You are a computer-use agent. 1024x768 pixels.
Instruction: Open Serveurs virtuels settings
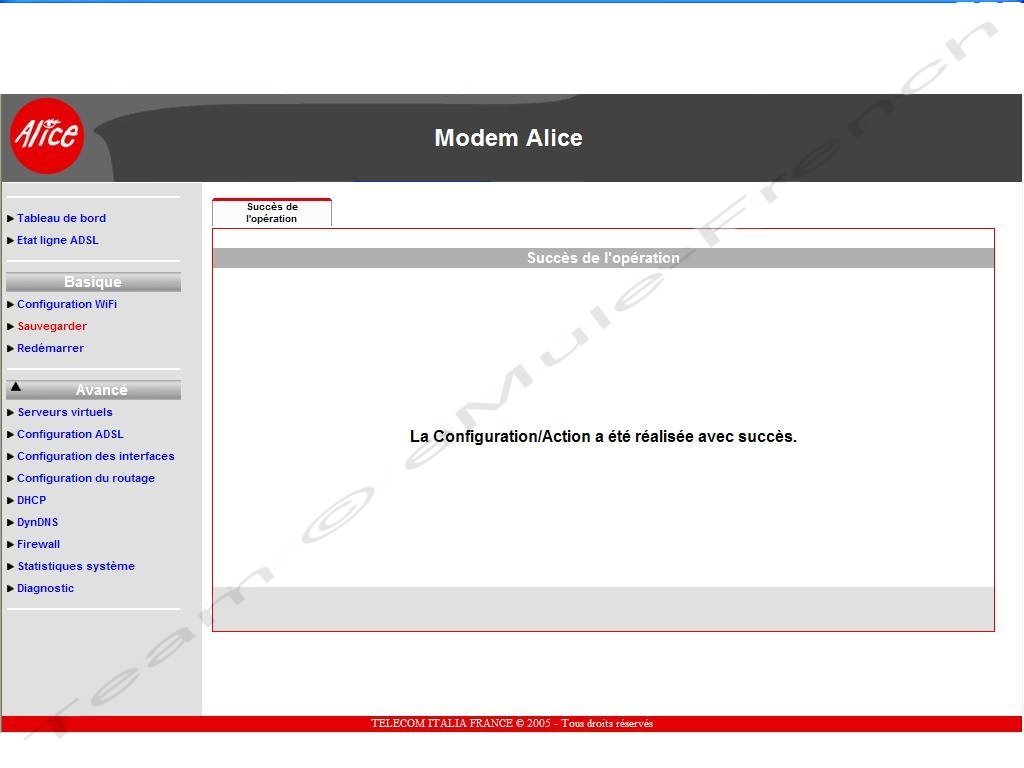65,413
